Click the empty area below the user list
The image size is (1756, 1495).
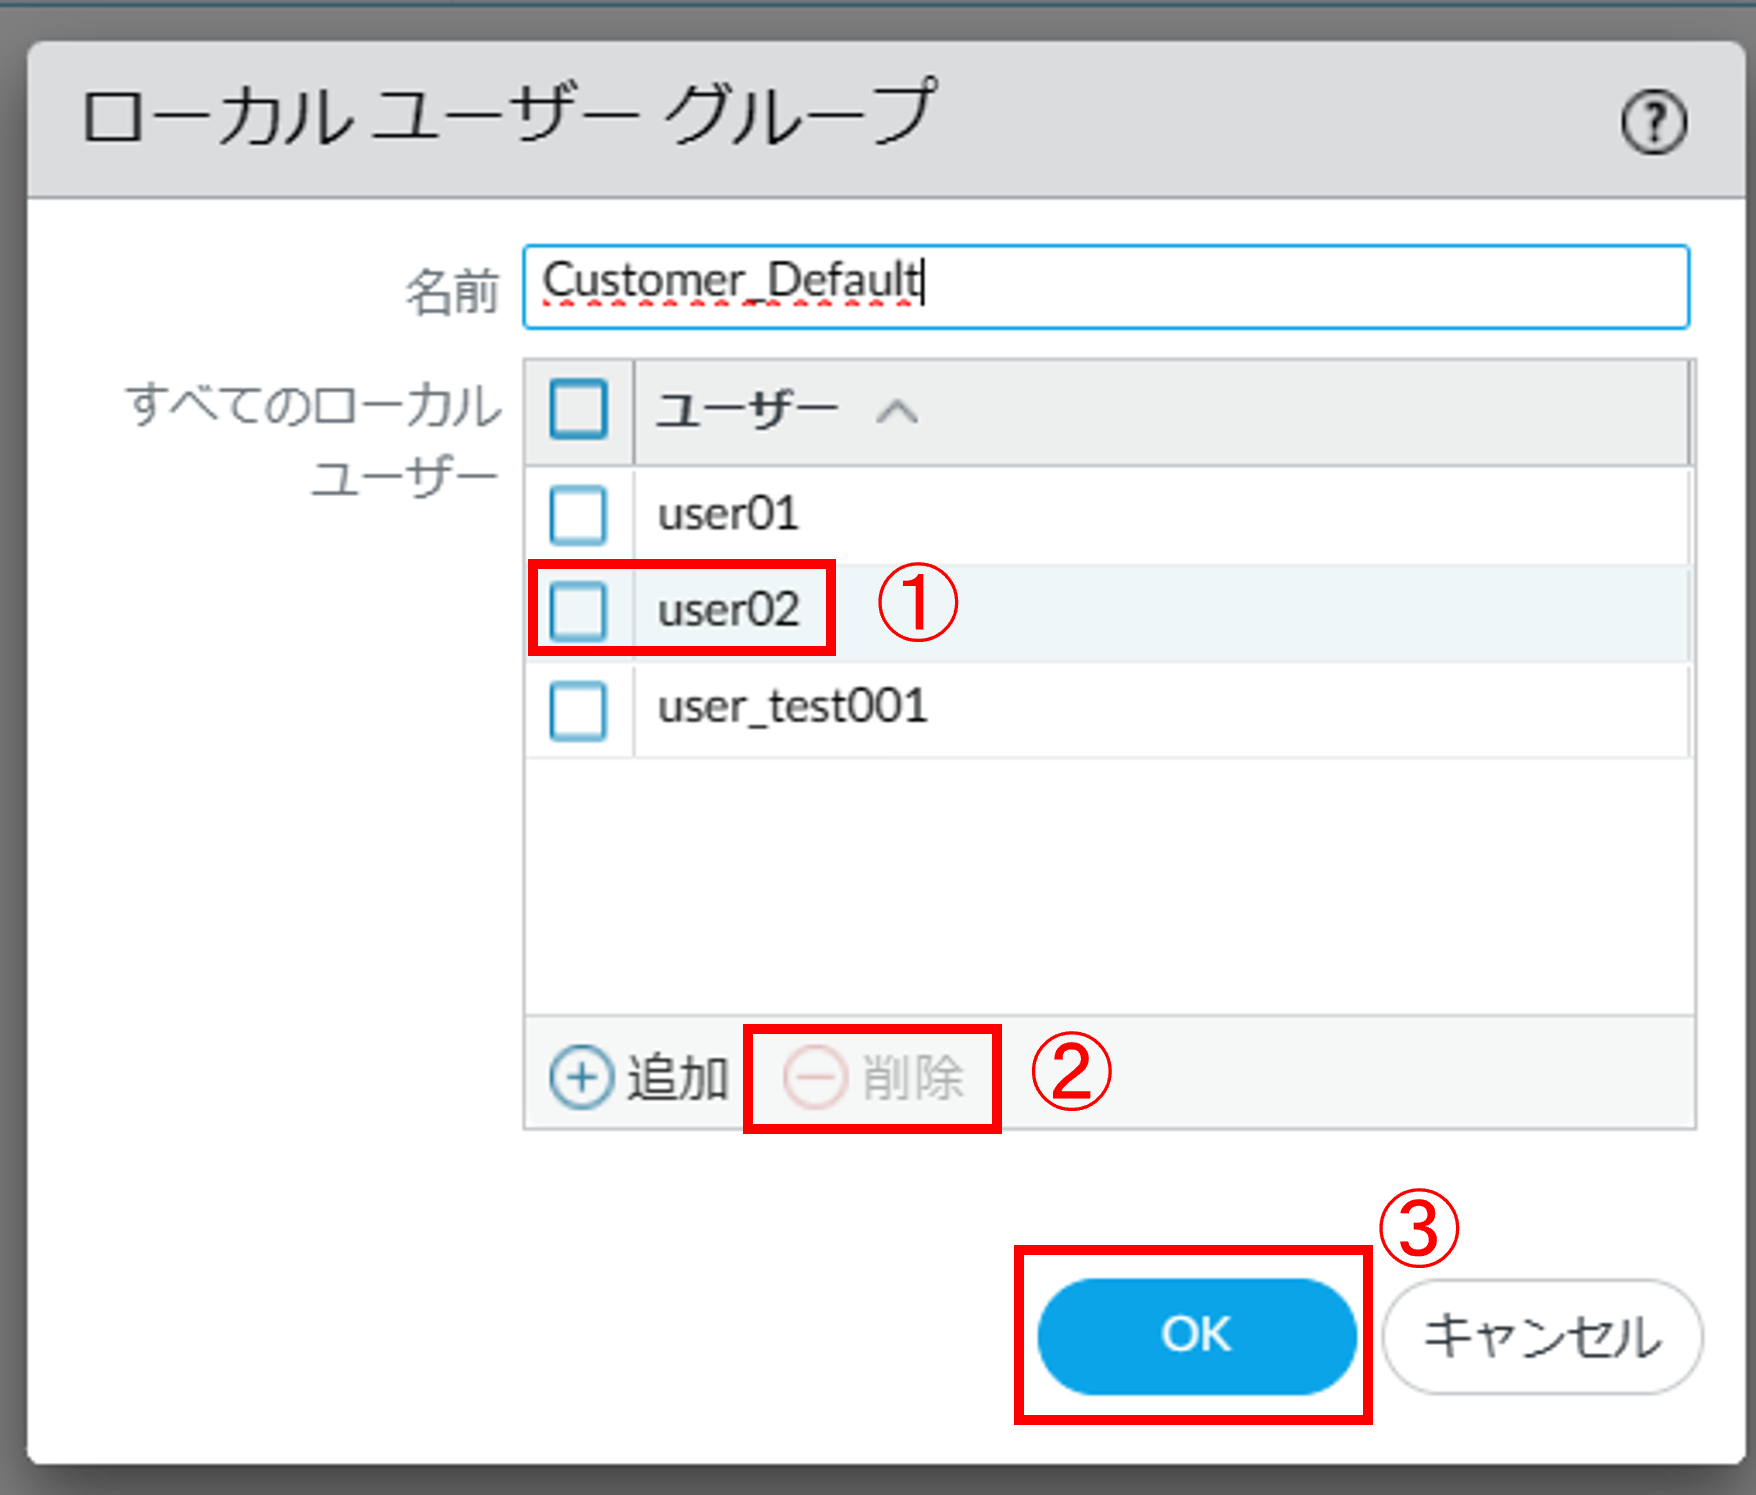pyautogui.click(x=1108, y=885)
